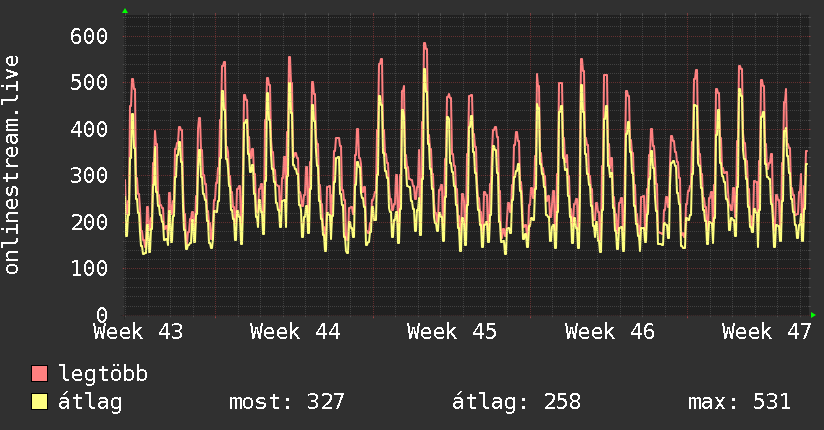Click the 100 y-axis value
This screenshot has height=430, width=824.
click(89, 268)
